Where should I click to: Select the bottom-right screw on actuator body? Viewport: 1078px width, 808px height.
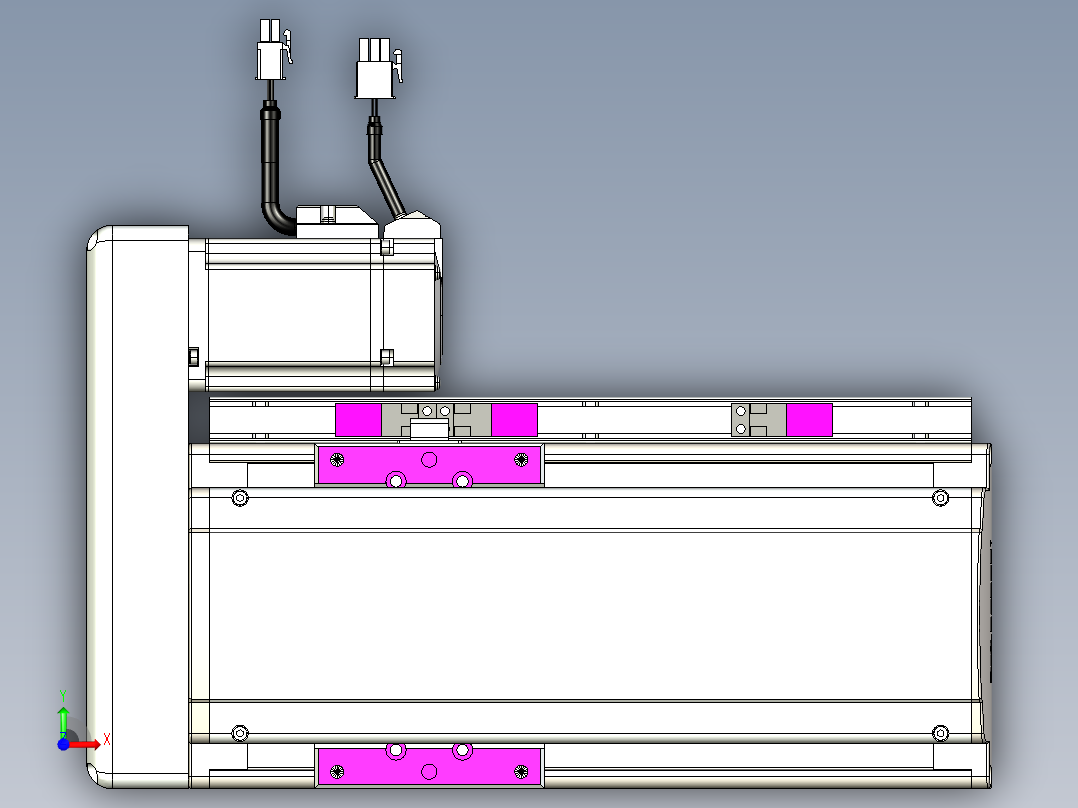940,733
